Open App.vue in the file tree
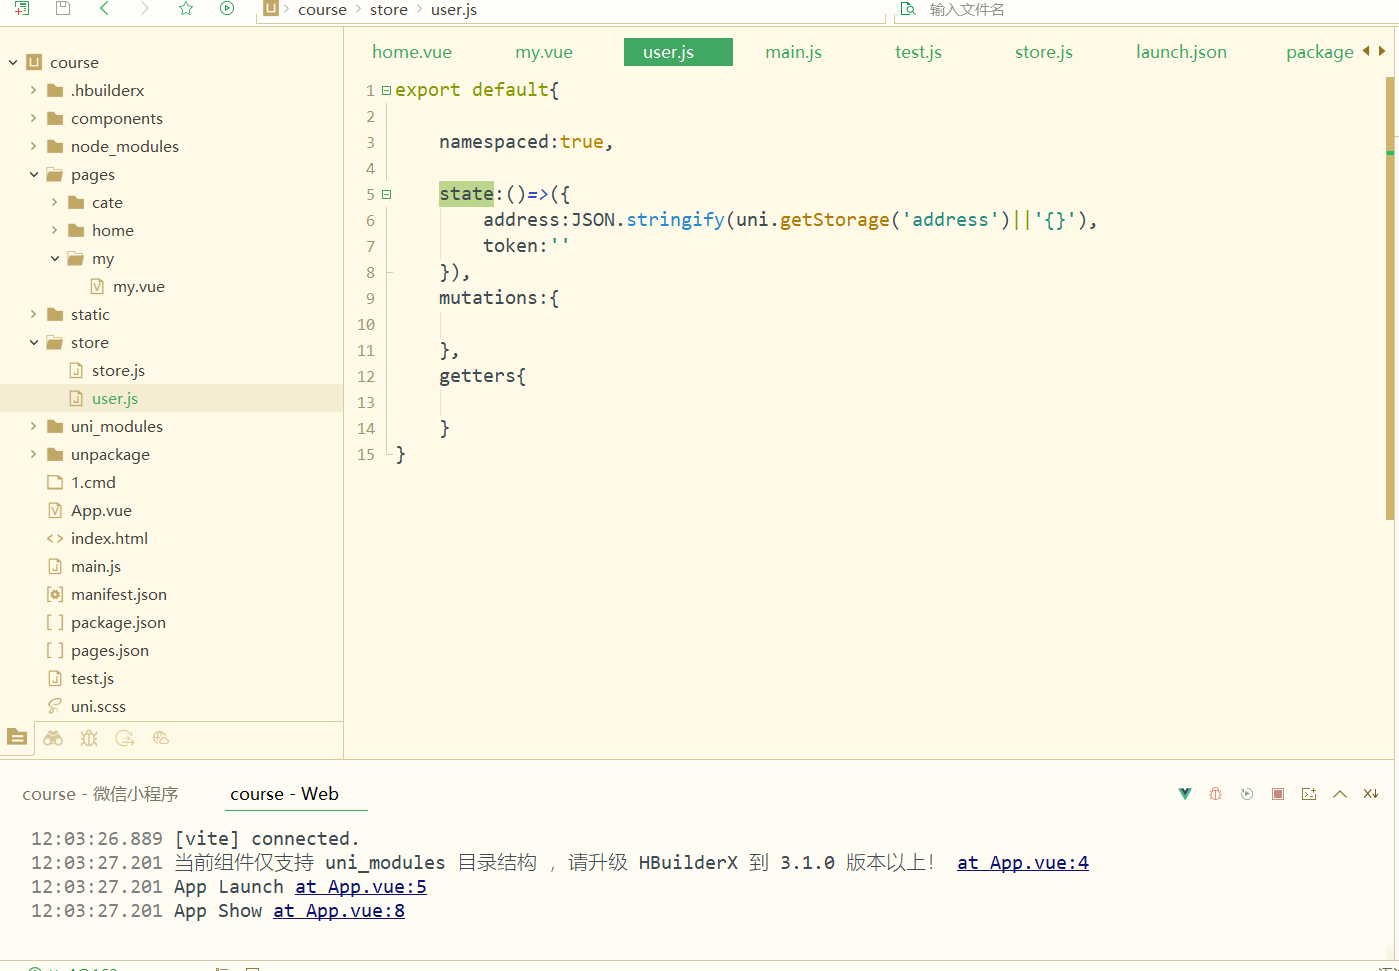This screenshot has width=1399, height=971. point(101,510)
